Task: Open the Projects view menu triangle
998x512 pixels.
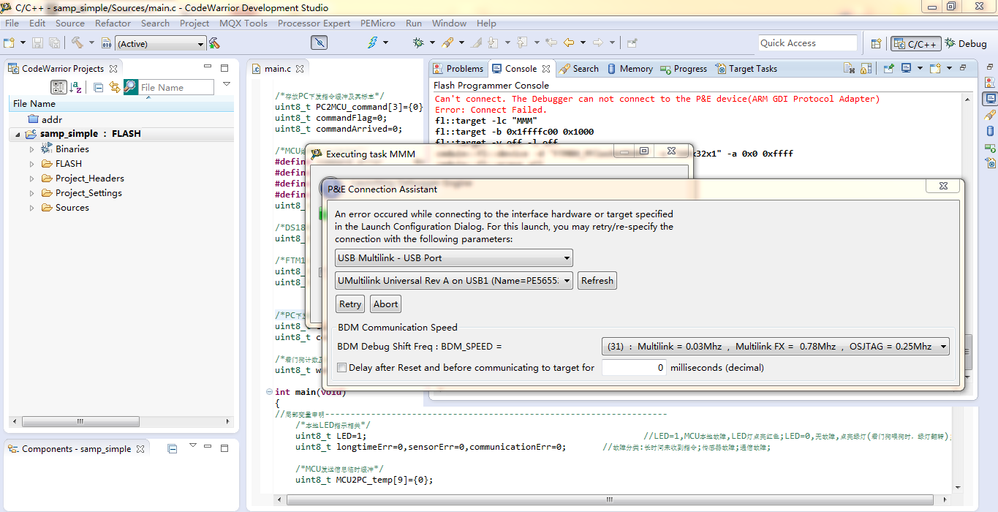Action: point(226,85)
